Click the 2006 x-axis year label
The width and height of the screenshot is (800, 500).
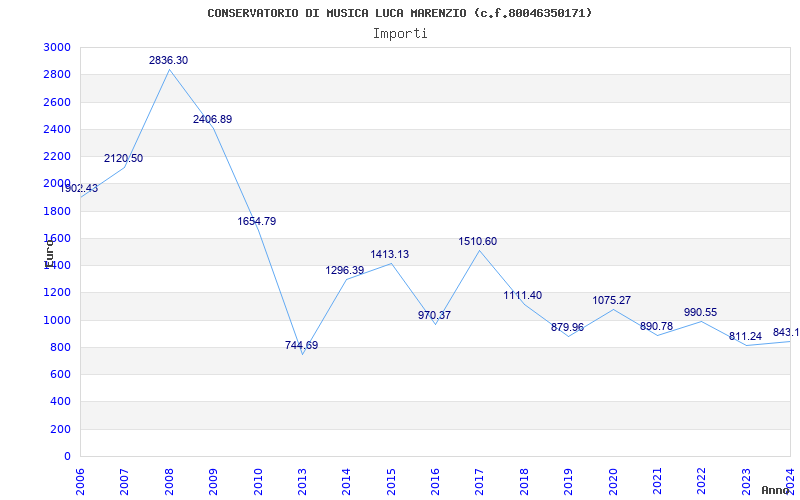80,480
